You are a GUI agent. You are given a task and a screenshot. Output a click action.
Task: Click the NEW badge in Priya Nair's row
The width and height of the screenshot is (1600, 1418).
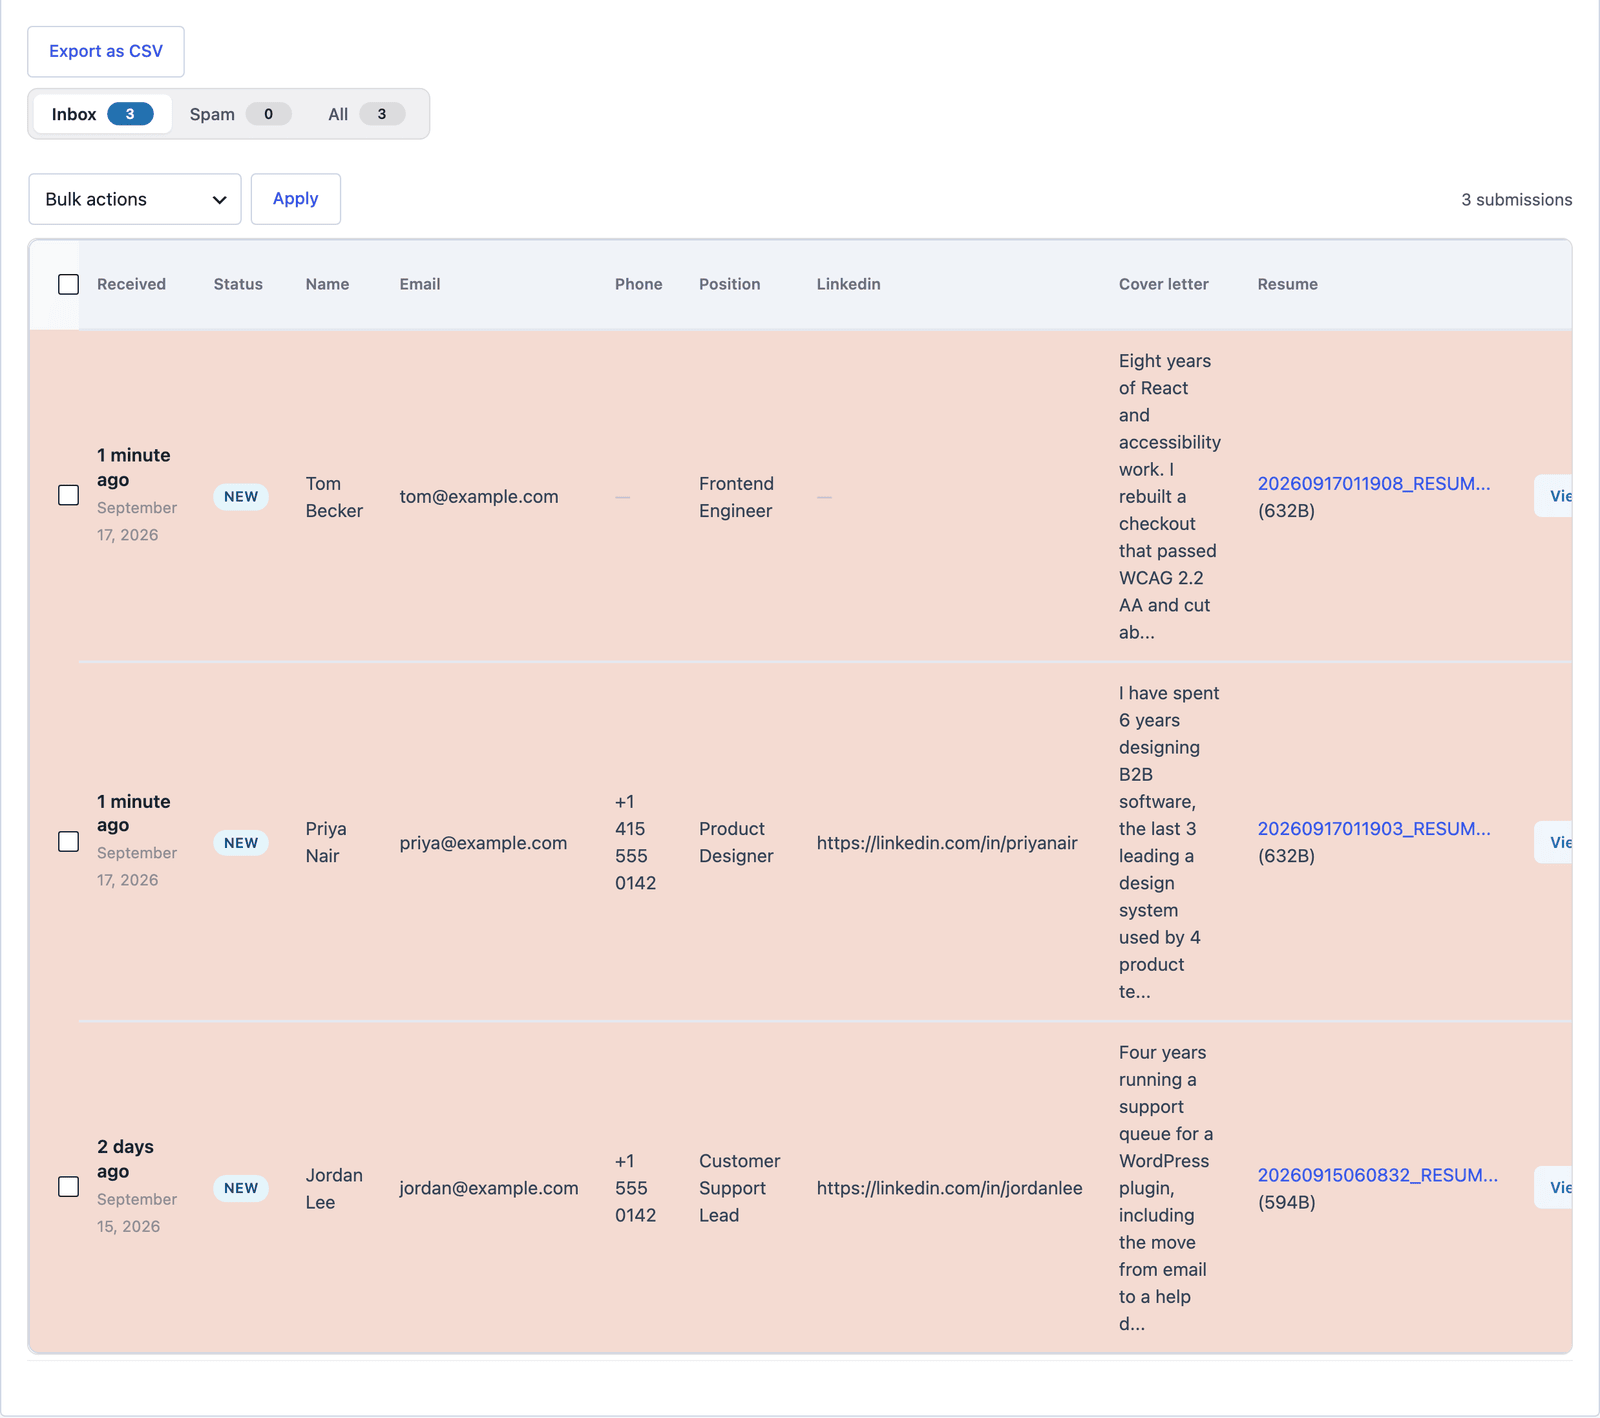241,843
